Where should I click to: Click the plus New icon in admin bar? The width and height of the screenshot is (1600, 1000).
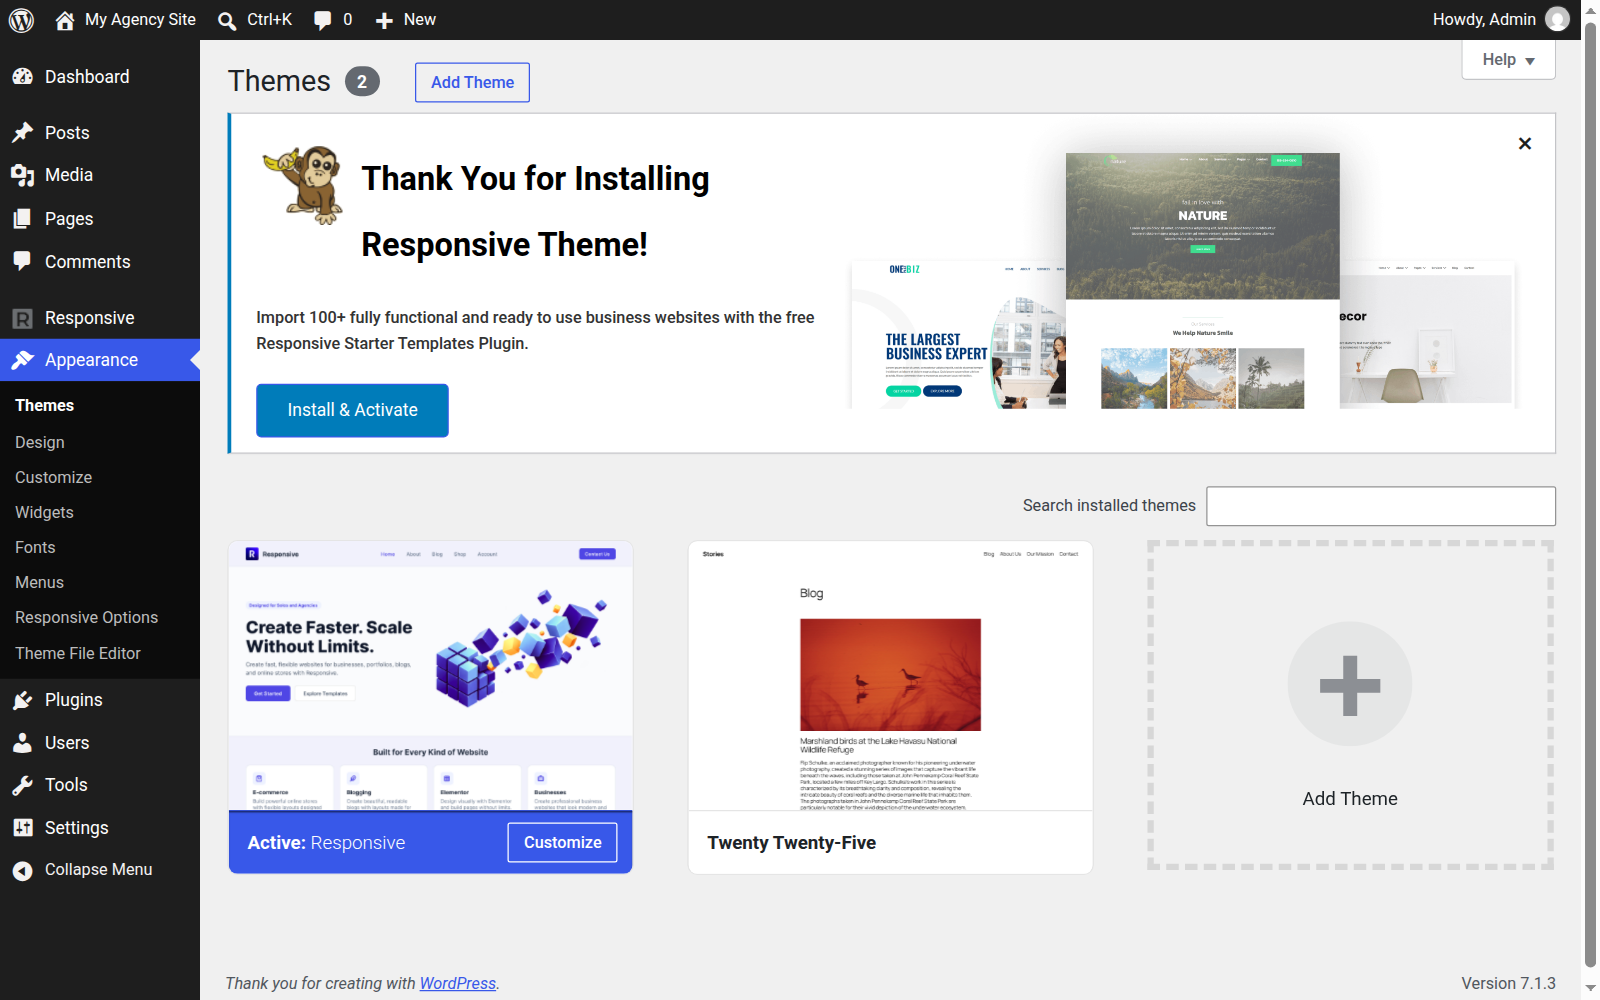(384, 20)
